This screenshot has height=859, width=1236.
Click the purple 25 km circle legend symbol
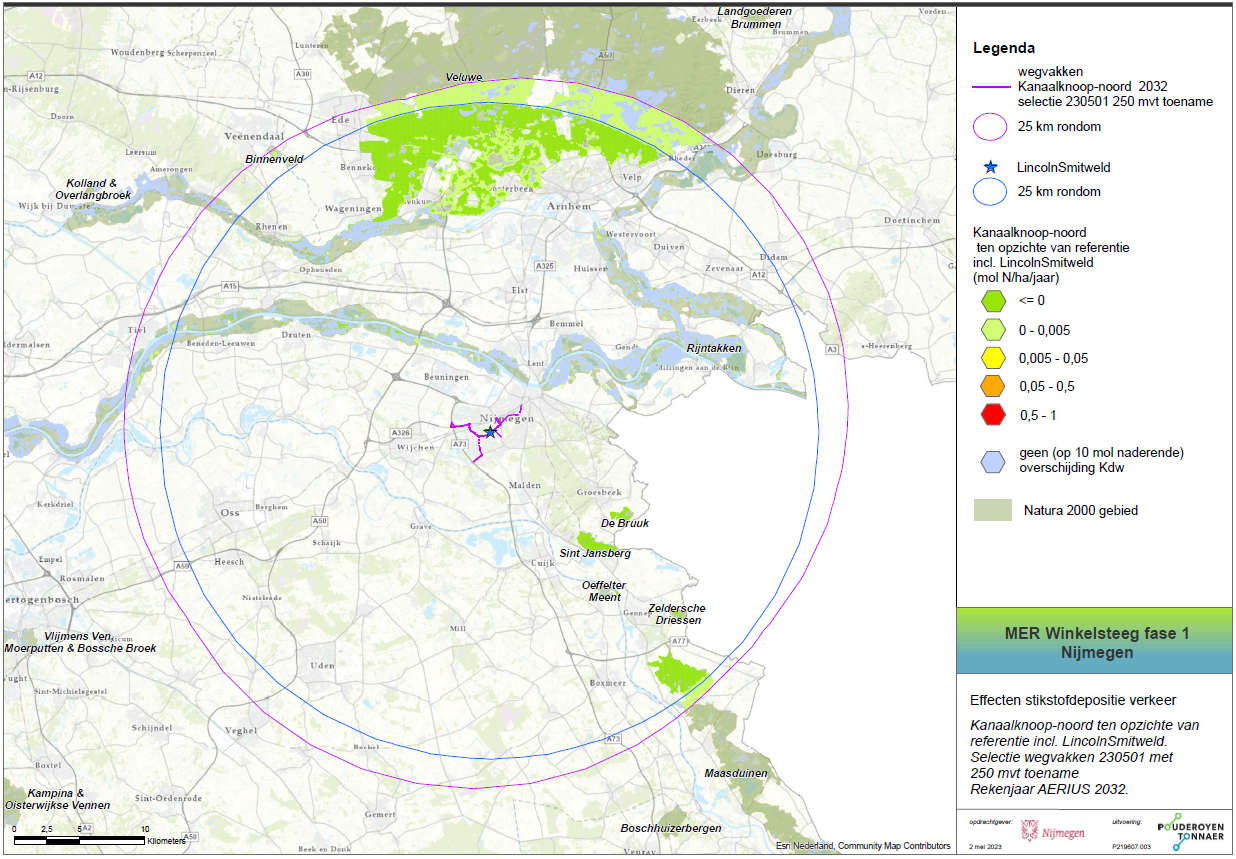990,127
